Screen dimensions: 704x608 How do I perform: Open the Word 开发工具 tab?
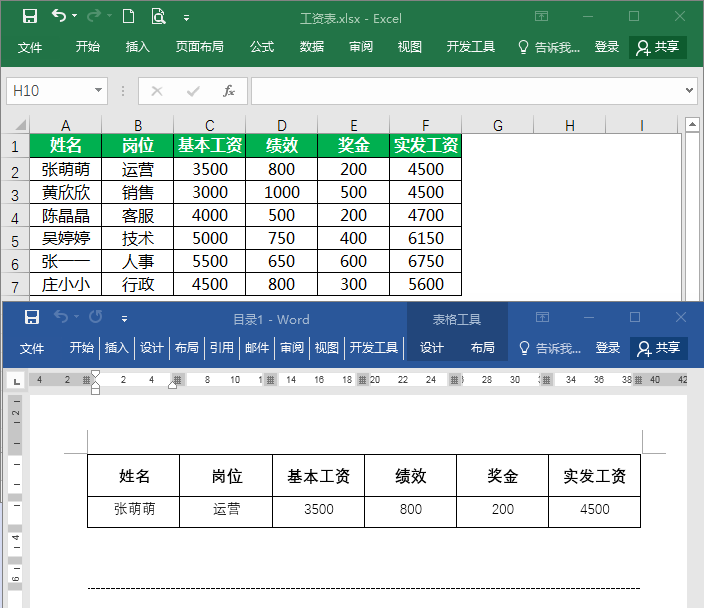coord(374,348)
